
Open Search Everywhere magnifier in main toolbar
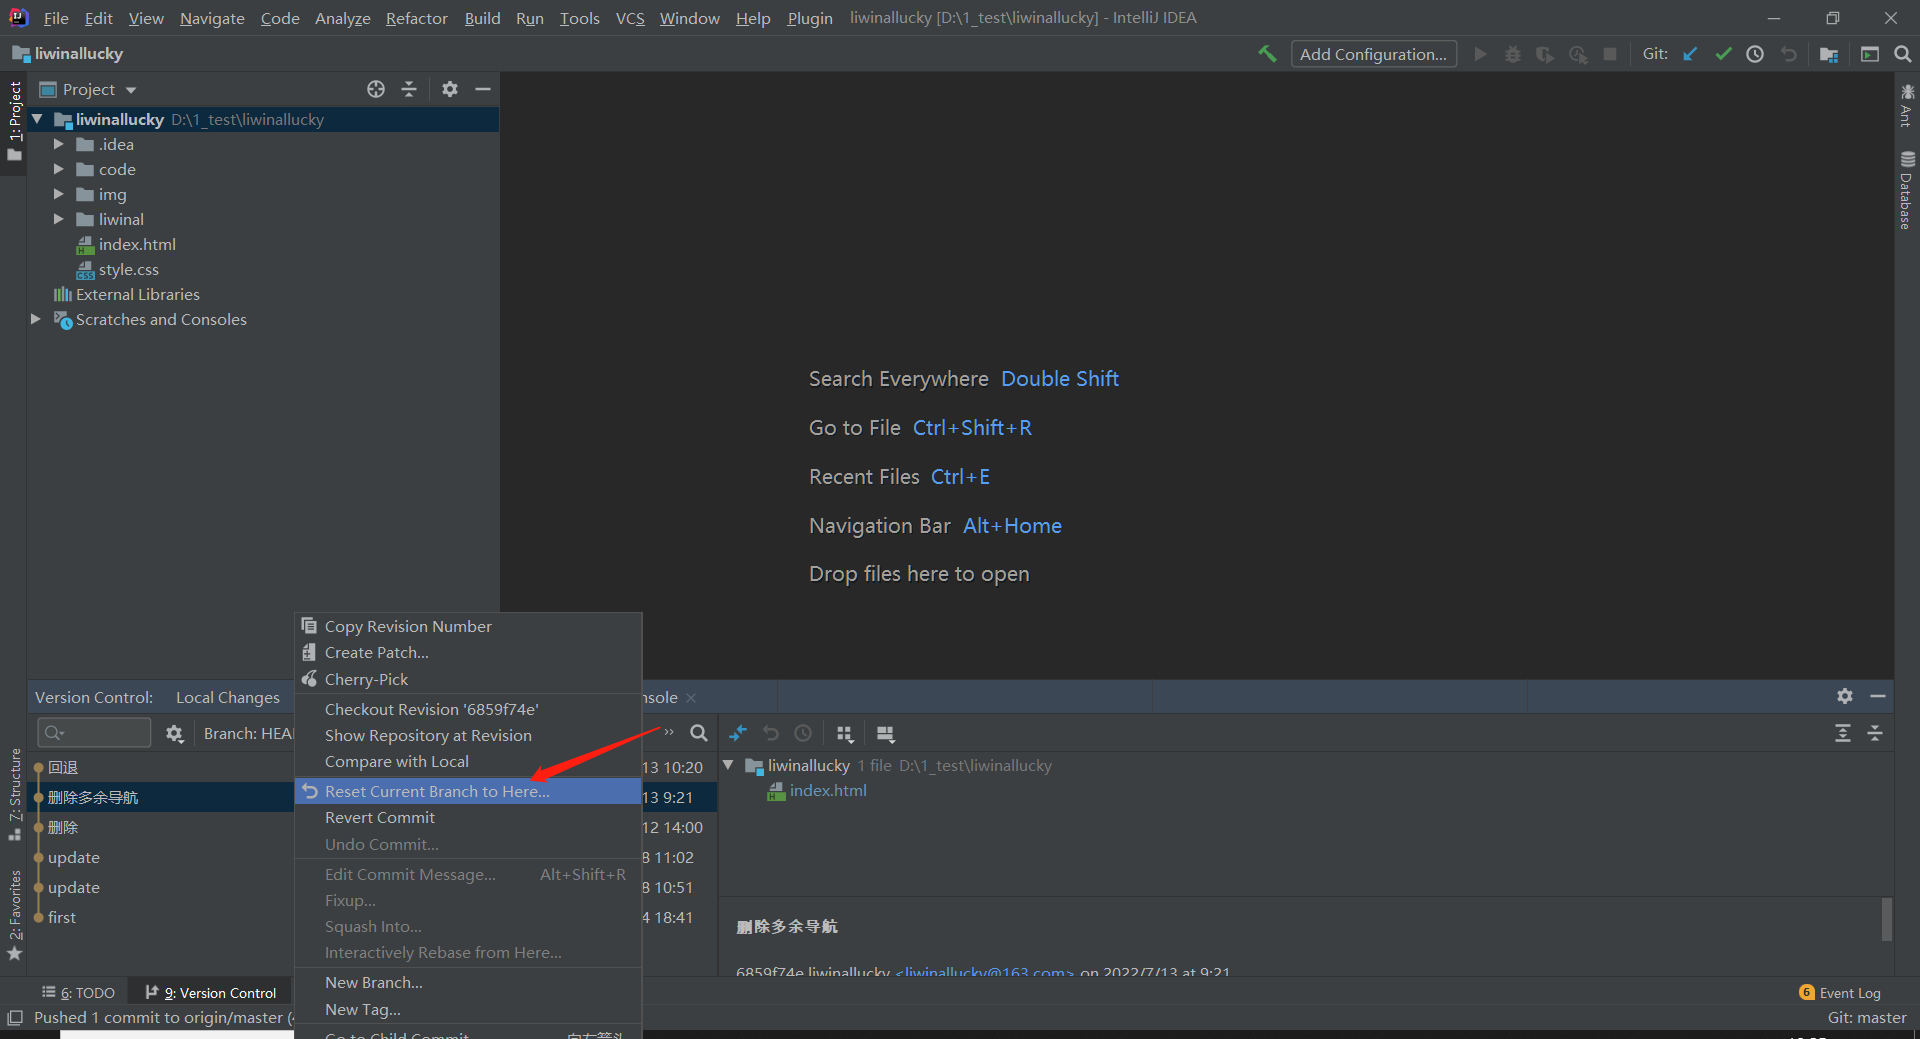tap(1903, 54)
